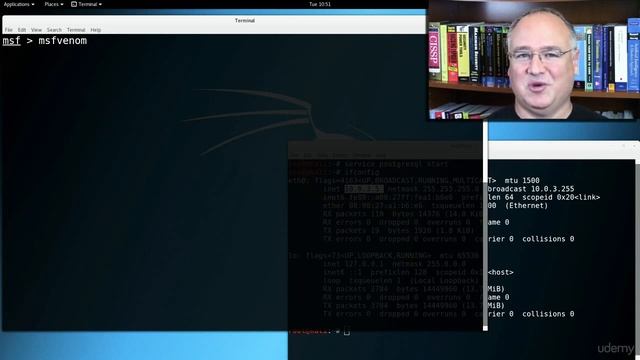
Task: Open the Places menu in top bar
Action: click(x=54, y=4)
